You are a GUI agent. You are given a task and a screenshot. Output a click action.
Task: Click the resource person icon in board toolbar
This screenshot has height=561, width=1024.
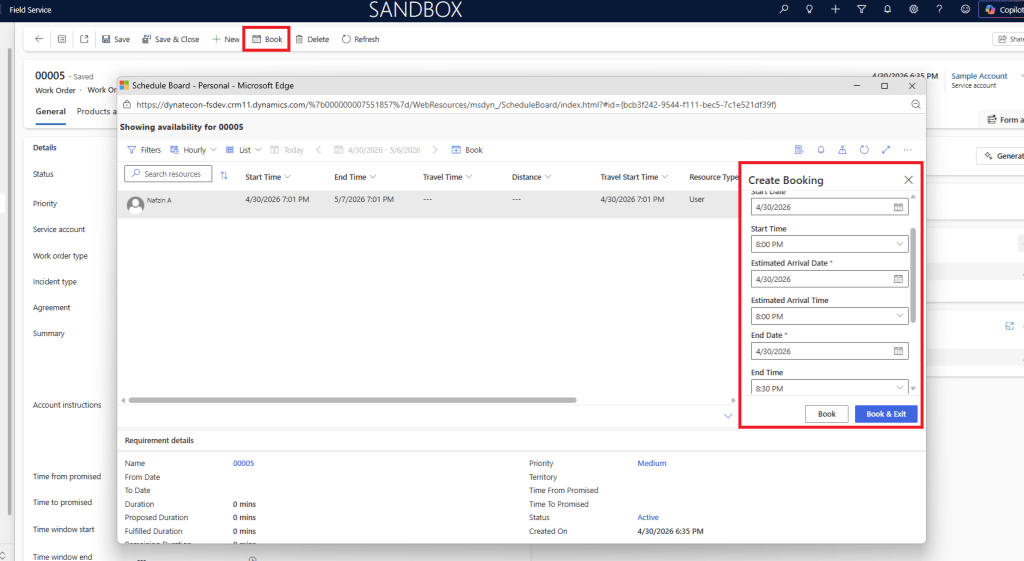(842, 150)
